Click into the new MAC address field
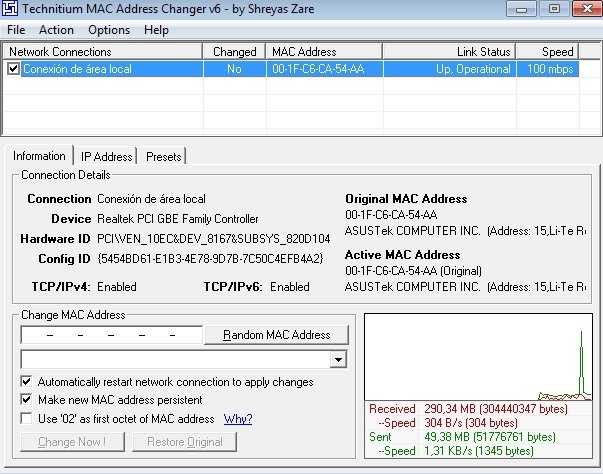This screenshot has width=603, height=474. [112, 335]
